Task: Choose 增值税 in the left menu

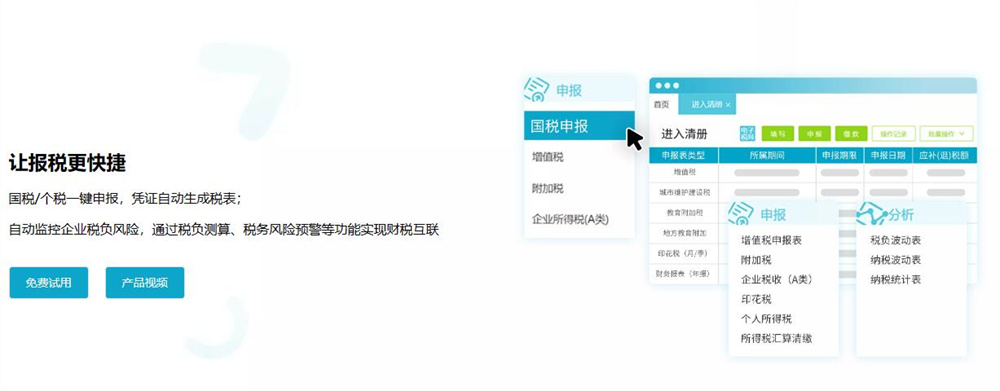Action: (x=548, y=157)
